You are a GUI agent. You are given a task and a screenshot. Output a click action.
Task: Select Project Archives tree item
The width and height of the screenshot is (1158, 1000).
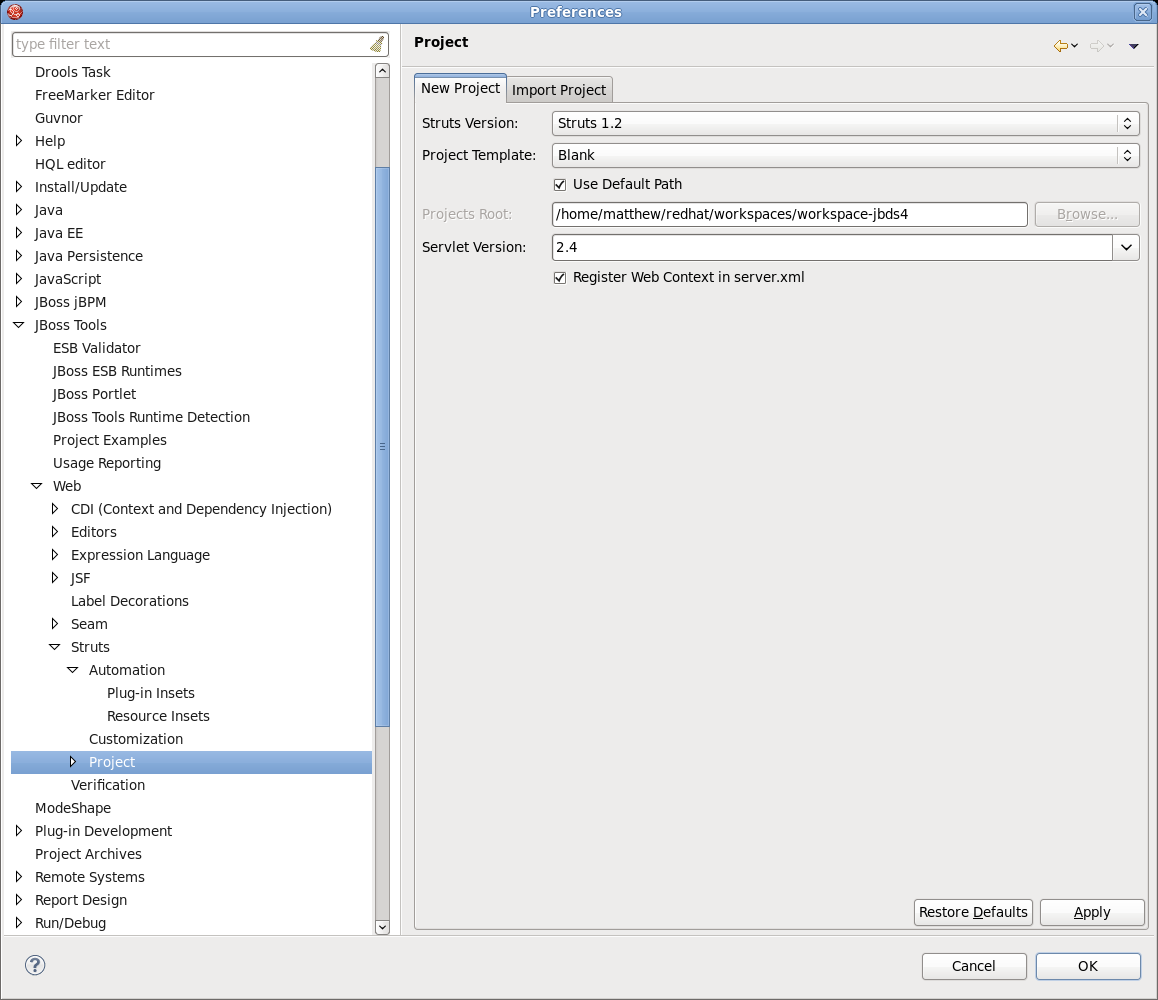88,854
